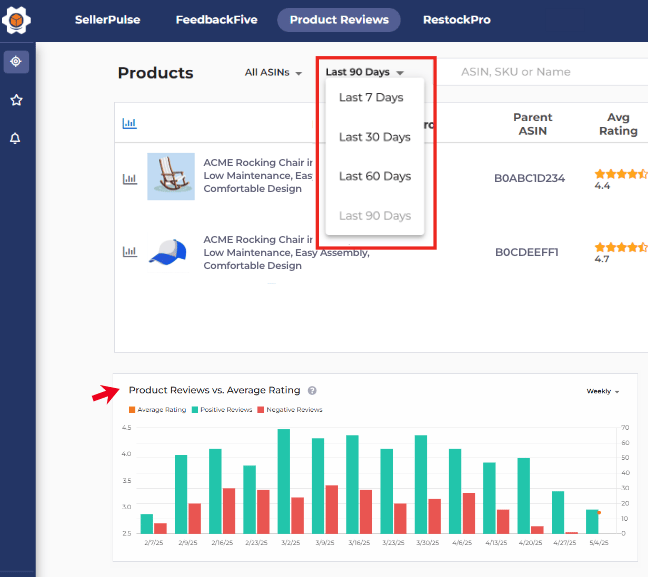Toggle Negative Reviews legend swatch
The image size is (648, 577).
[x=261, y=410]
